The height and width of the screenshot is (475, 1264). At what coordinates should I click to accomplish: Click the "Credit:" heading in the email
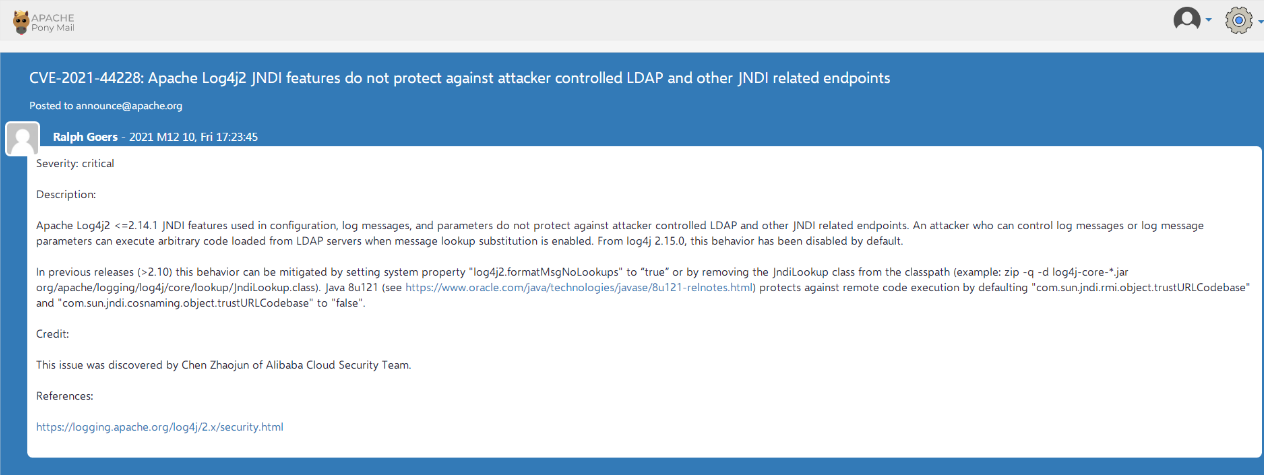click(54, 334)
